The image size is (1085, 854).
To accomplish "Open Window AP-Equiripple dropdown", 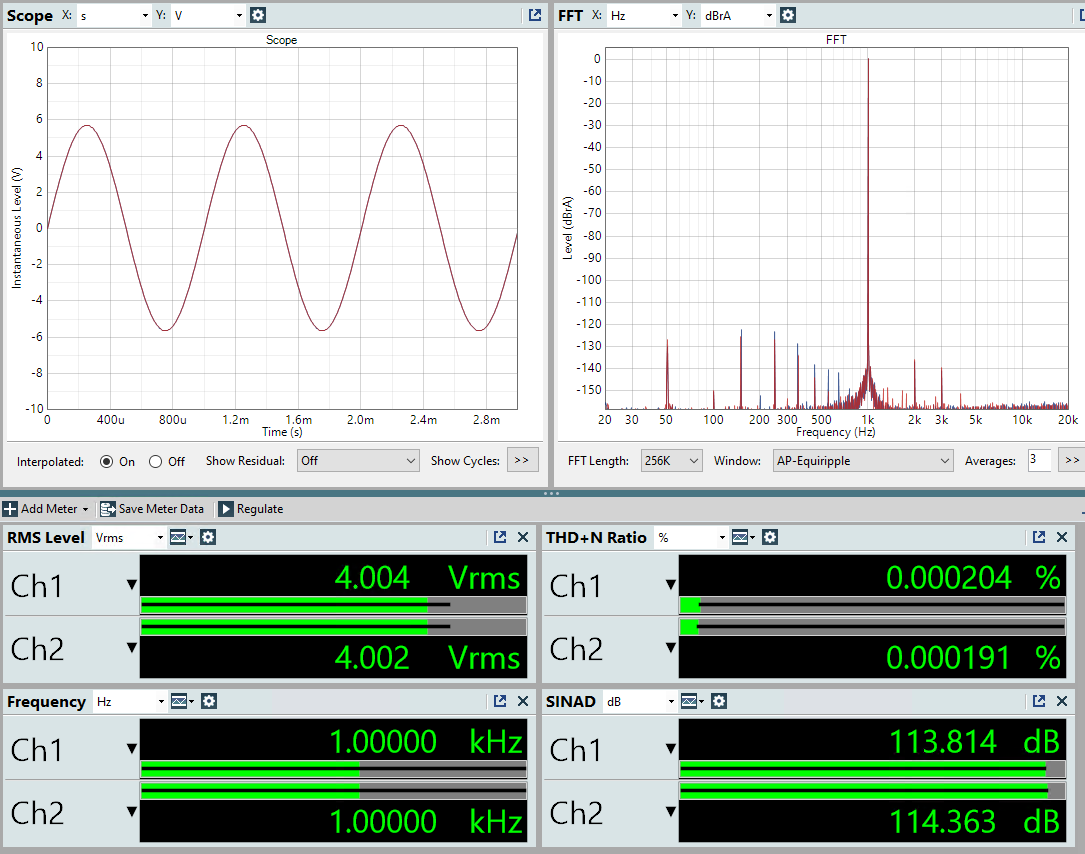I will (x=863, y=461).
